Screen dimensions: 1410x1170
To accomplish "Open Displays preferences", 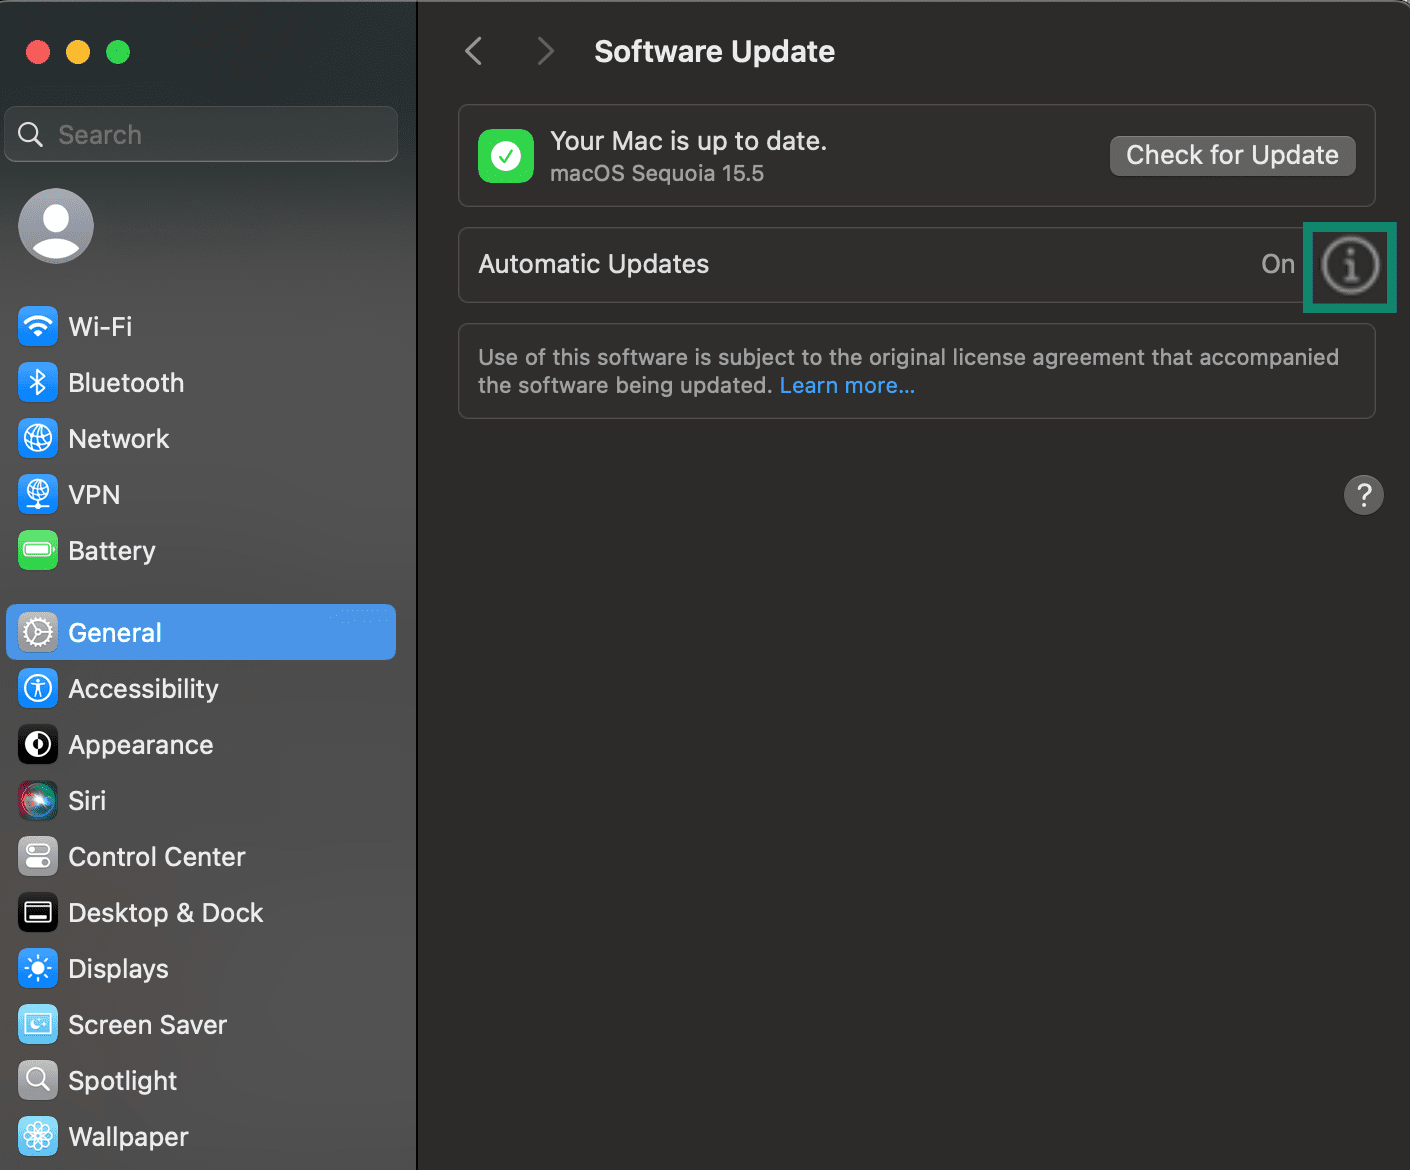I will (118, 968).
